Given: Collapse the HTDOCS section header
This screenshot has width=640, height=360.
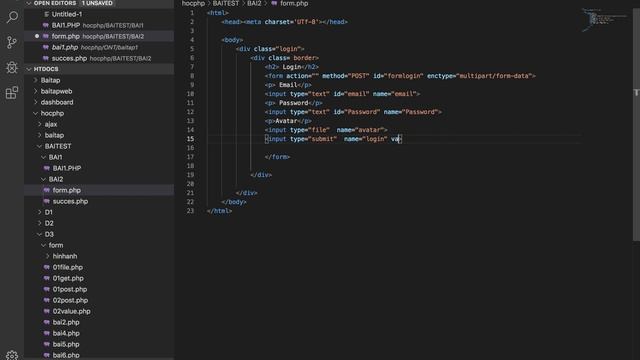Looking at the screenshot, I should coord(29,69).
